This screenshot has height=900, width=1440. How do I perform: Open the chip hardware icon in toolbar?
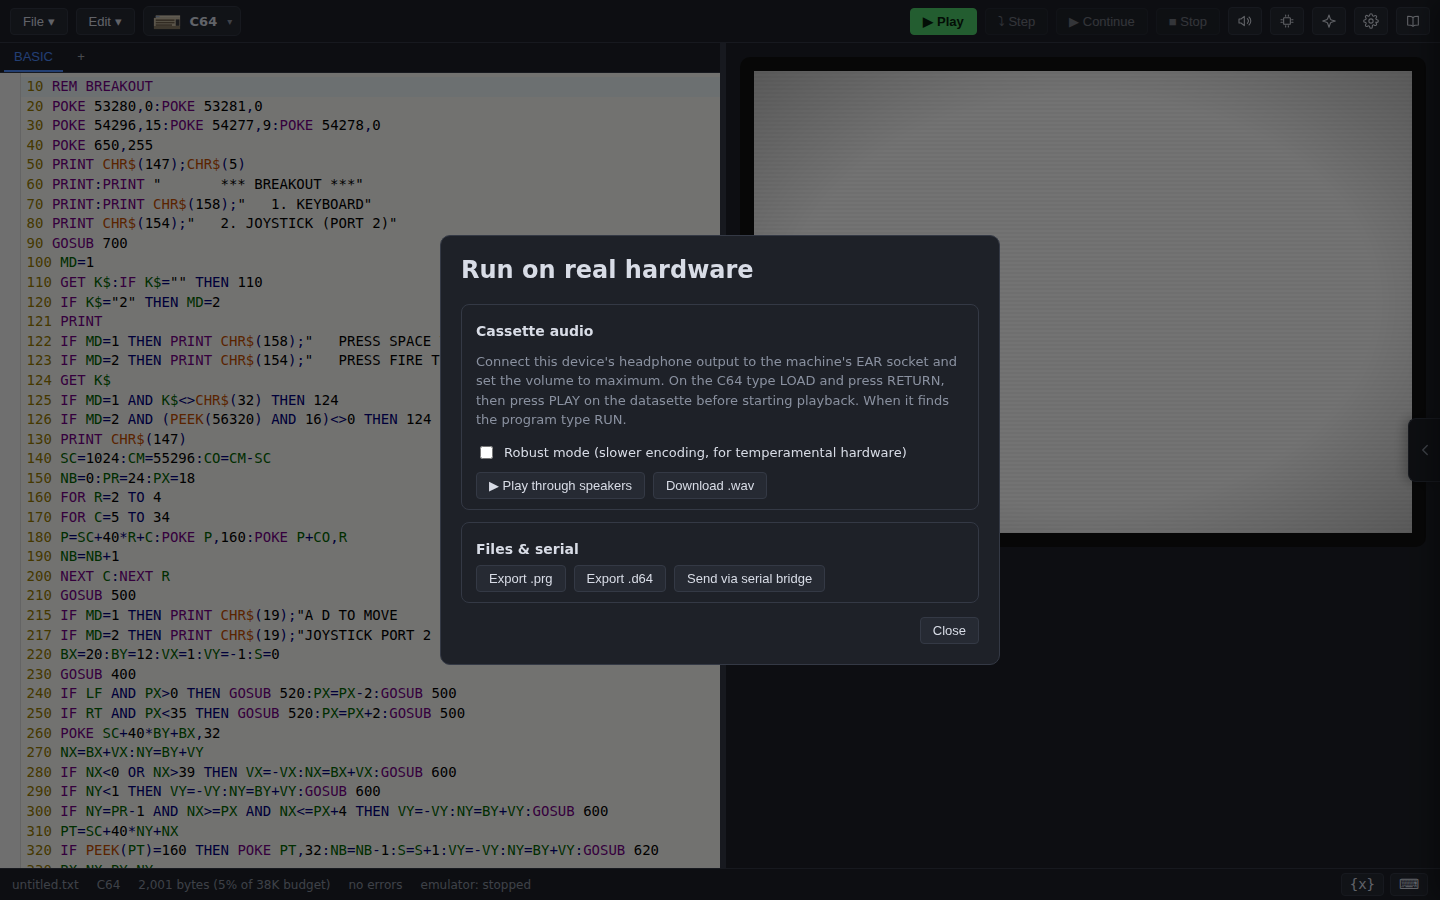click(x=1287, y=21)
